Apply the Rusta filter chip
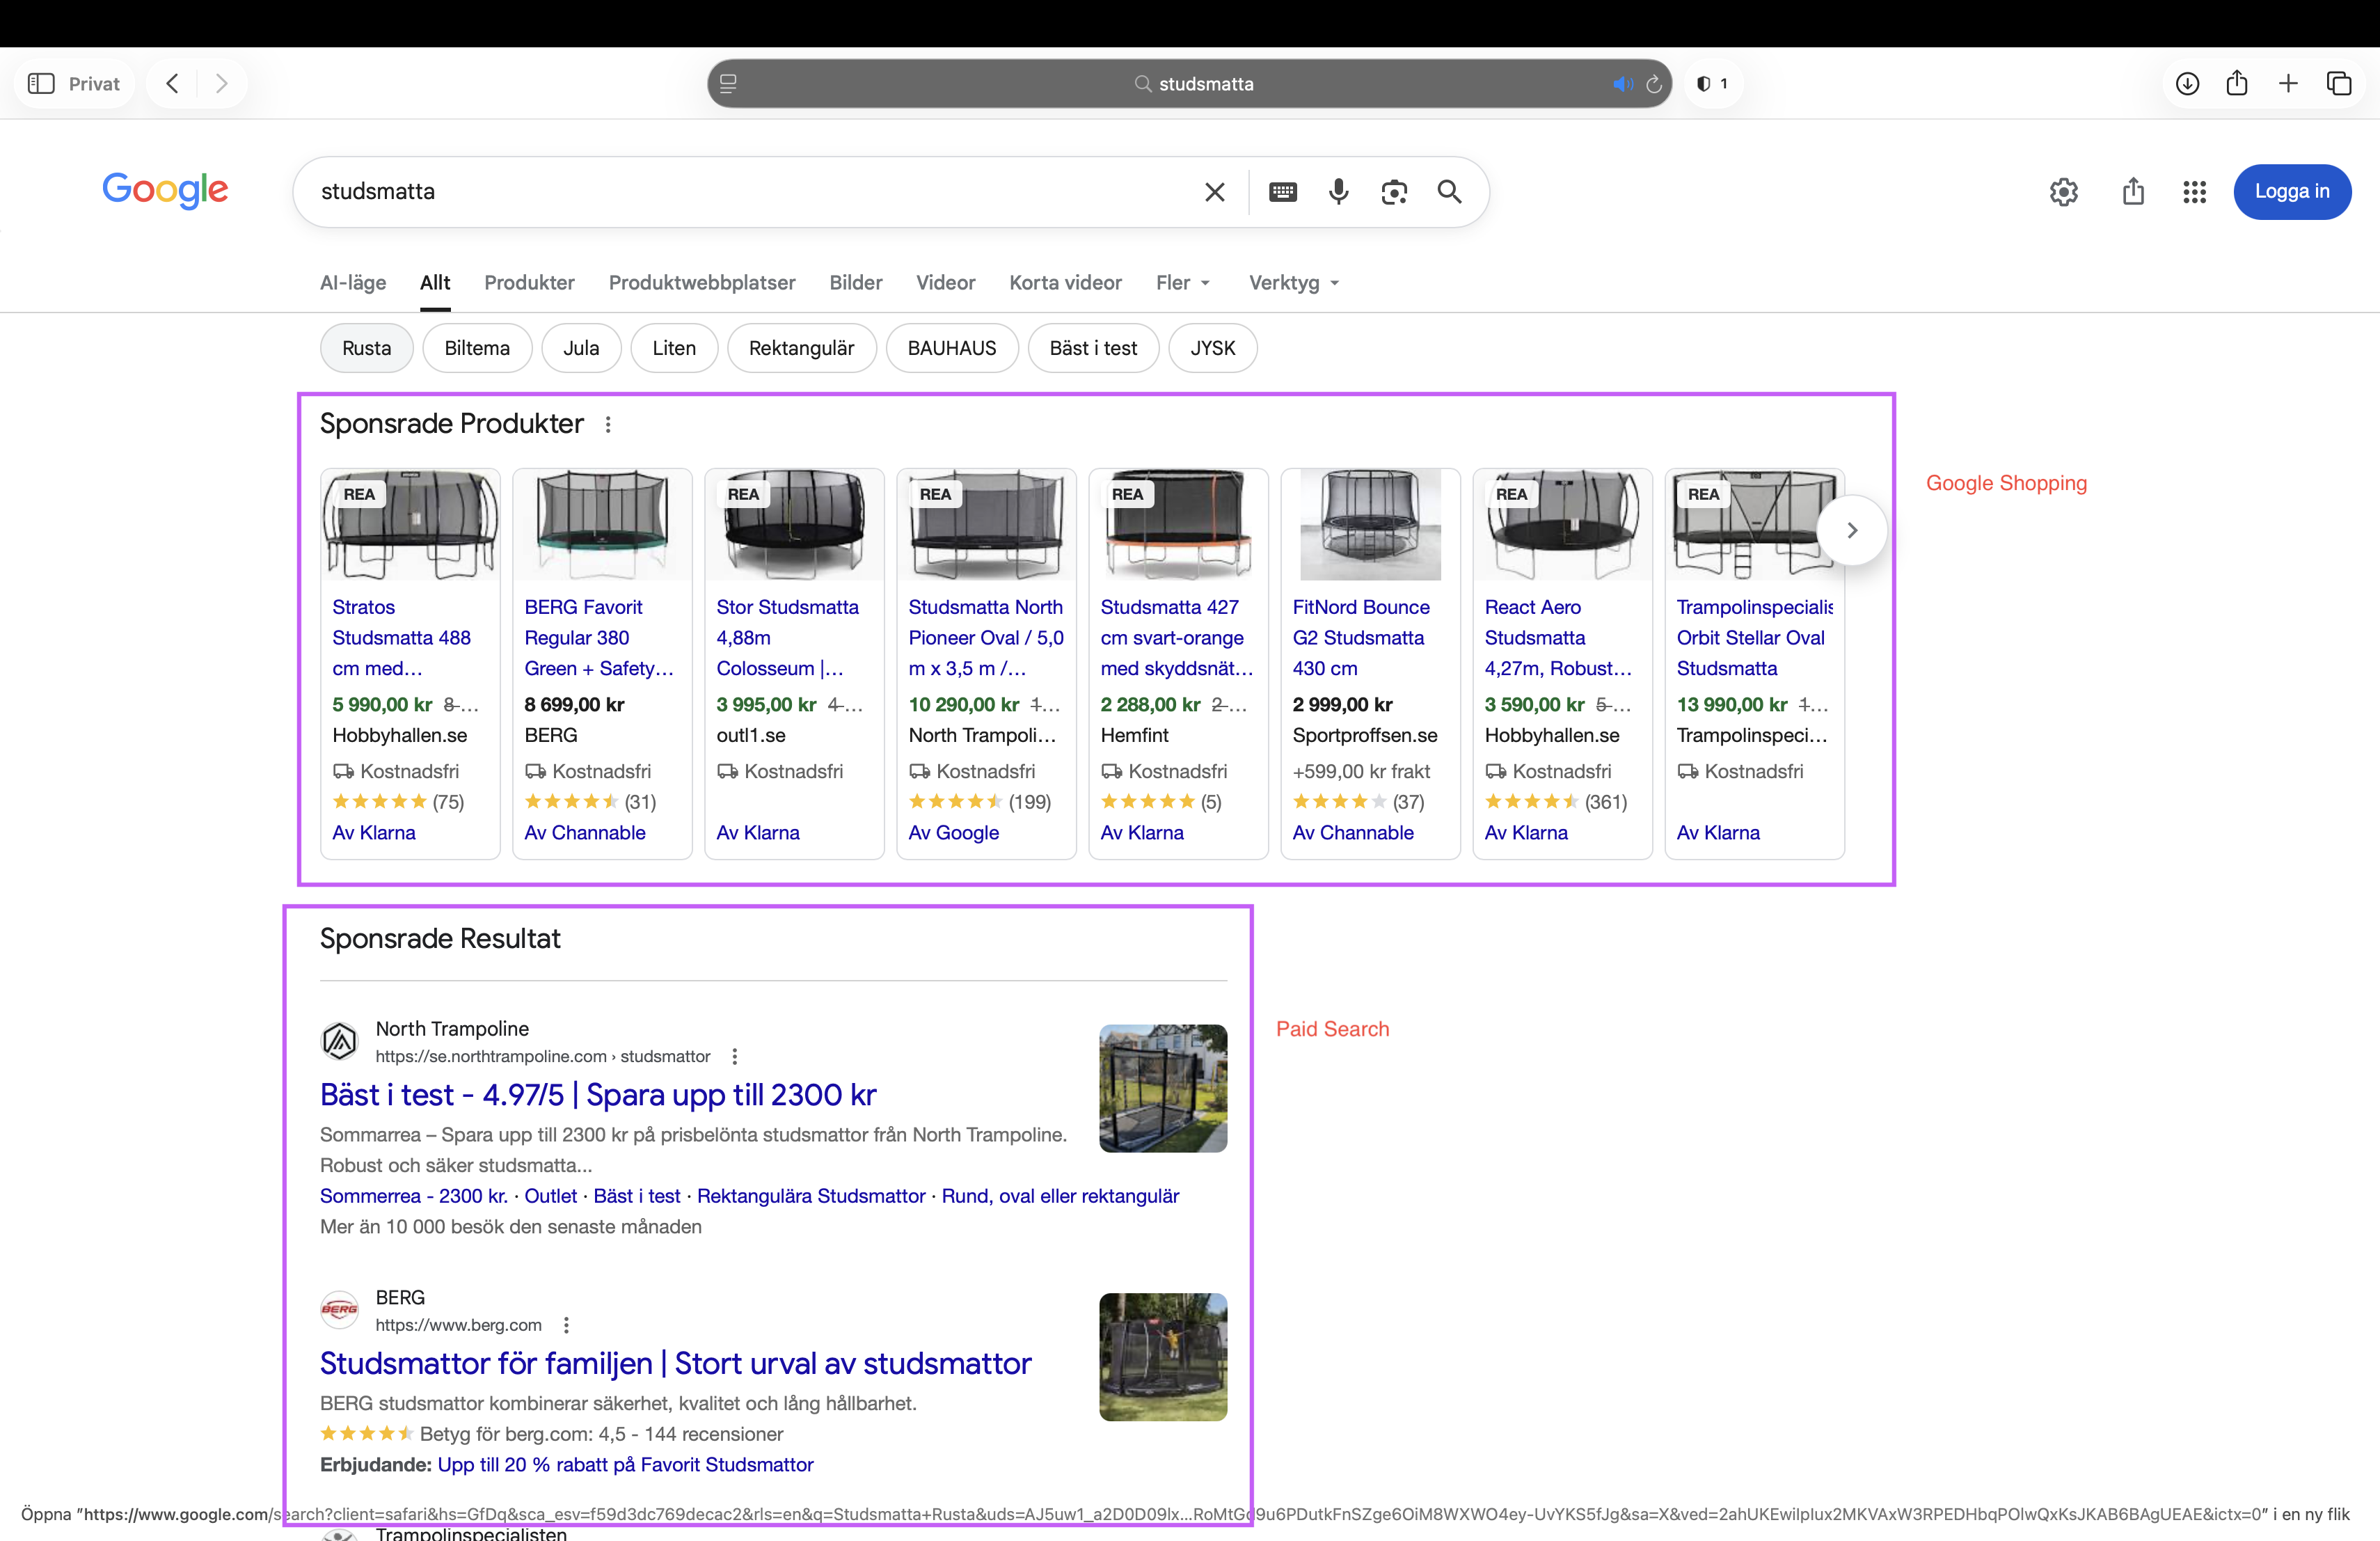The height and width of the screenshot is (1541, 2380). [x=366, y=348]
